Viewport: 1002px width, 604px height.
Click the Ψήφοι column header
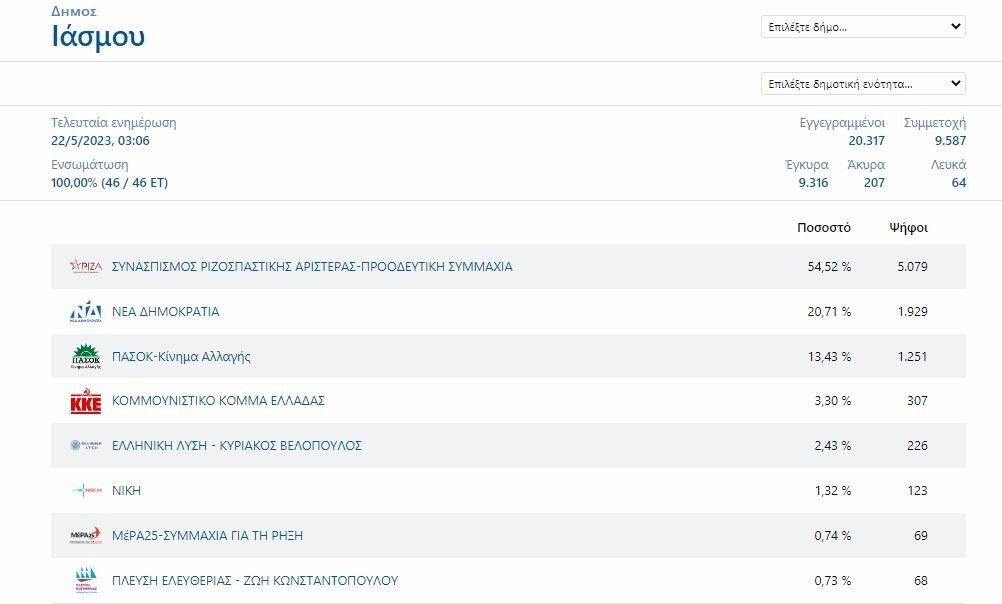909,228
